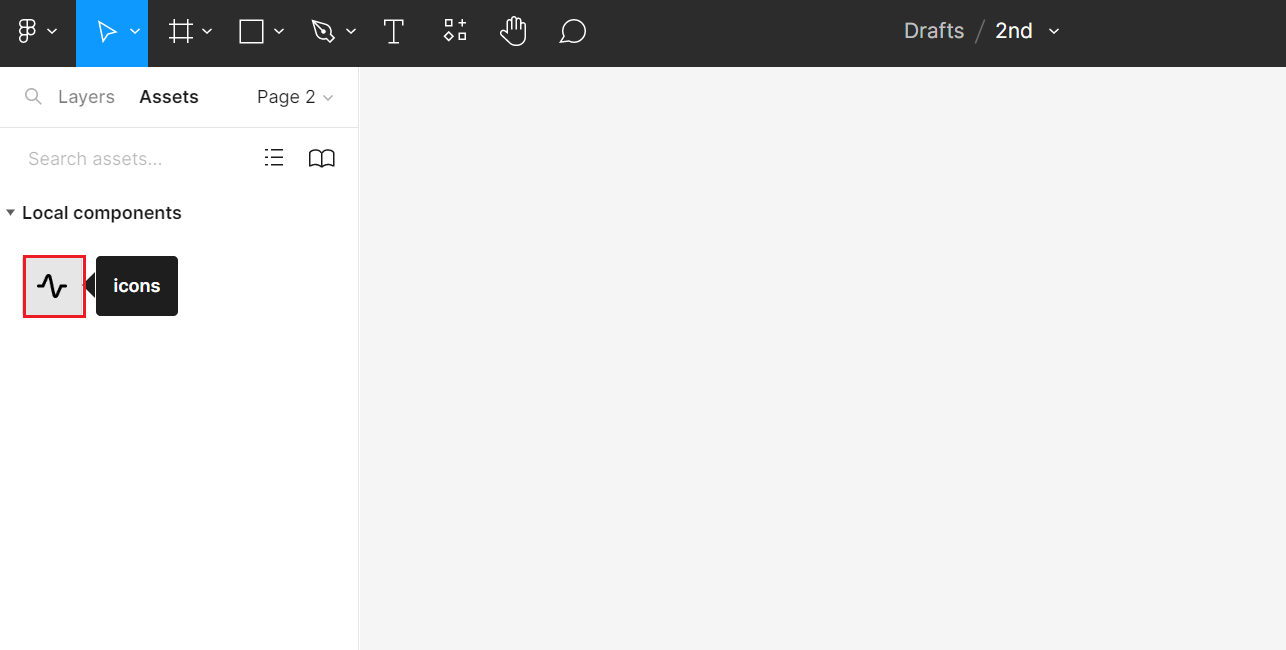Select the Comment tool
This screenshot has width=1286, height=650.
point(572,32)
